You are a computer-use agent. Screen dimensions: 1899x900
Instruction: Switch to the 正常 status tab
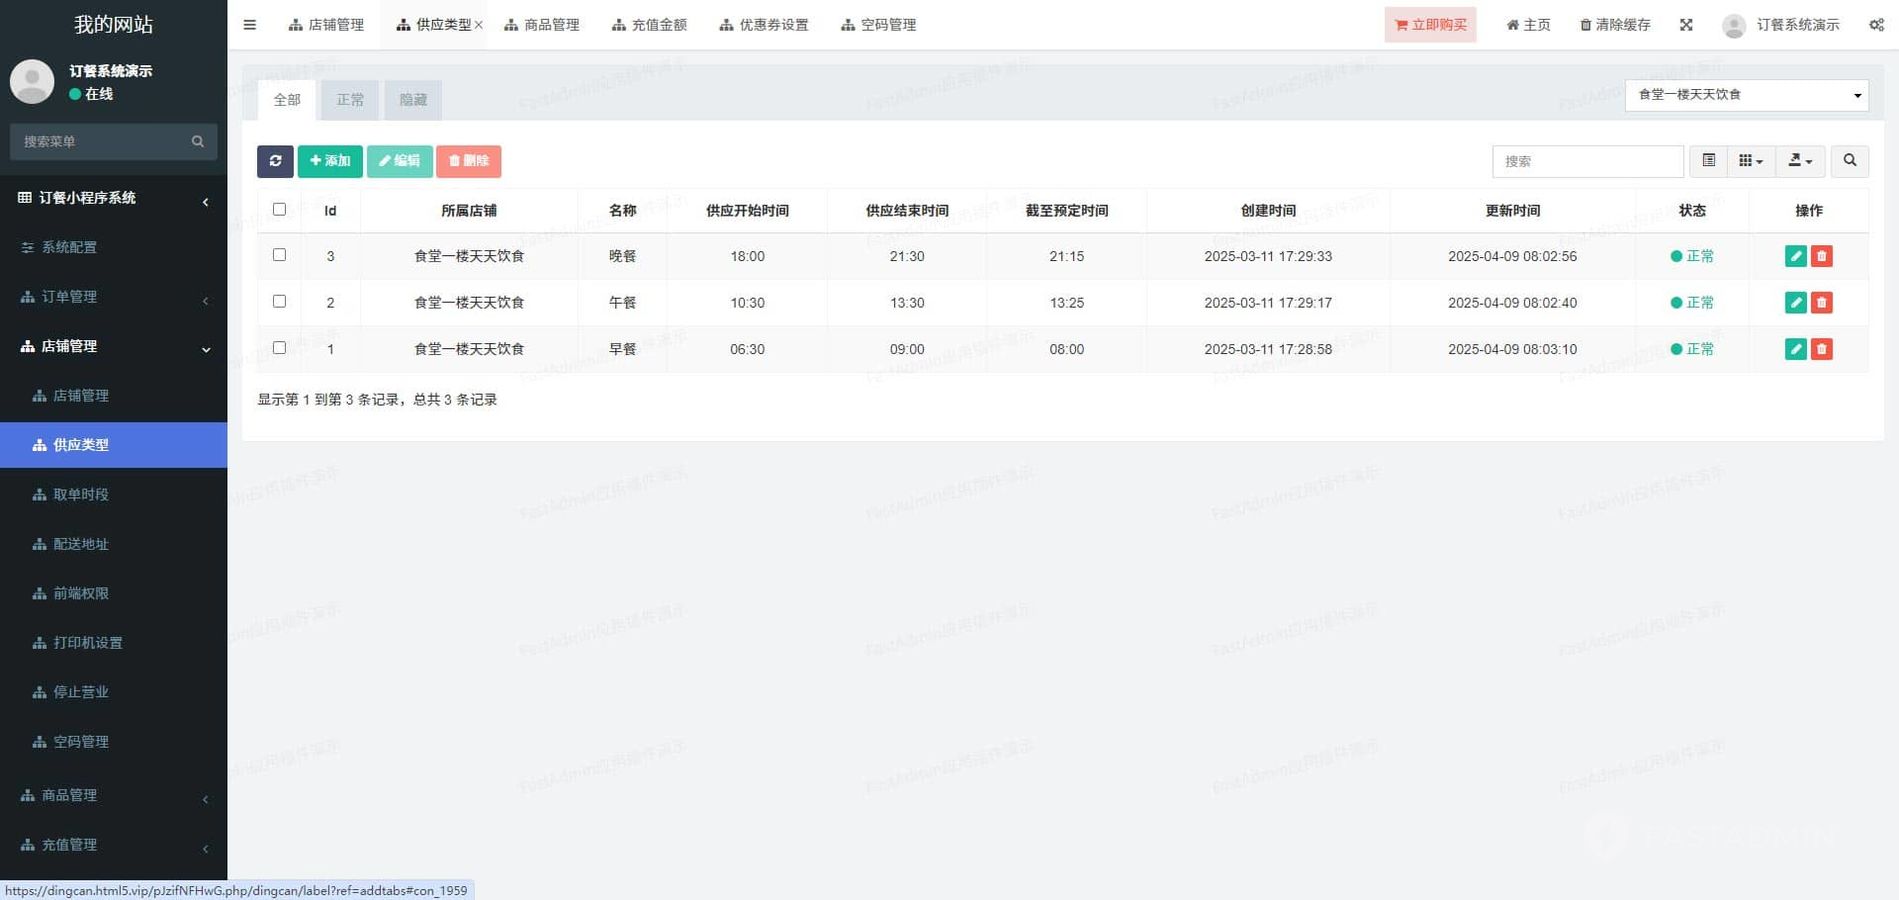(x=350, y=100)
